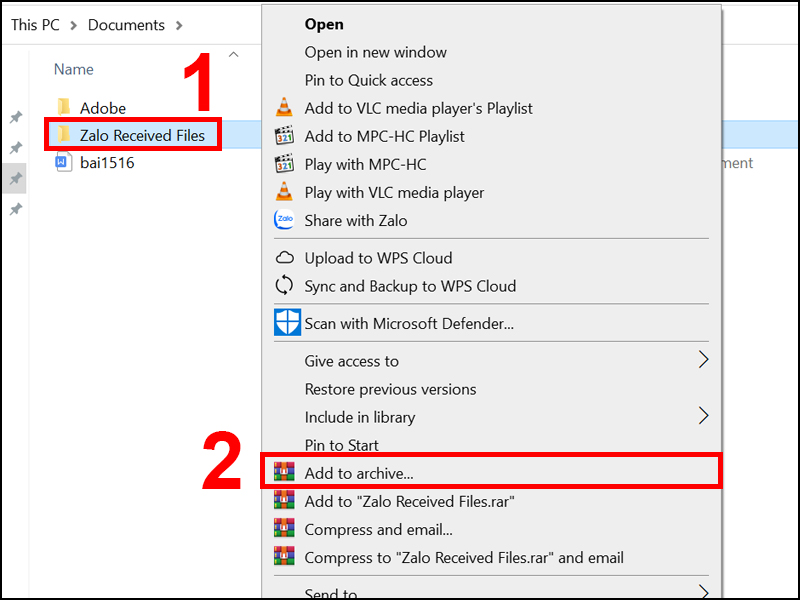
Task: Click MPC-HC icon beside Add to MPC-HC Playlist
Action: coord(285,136)
